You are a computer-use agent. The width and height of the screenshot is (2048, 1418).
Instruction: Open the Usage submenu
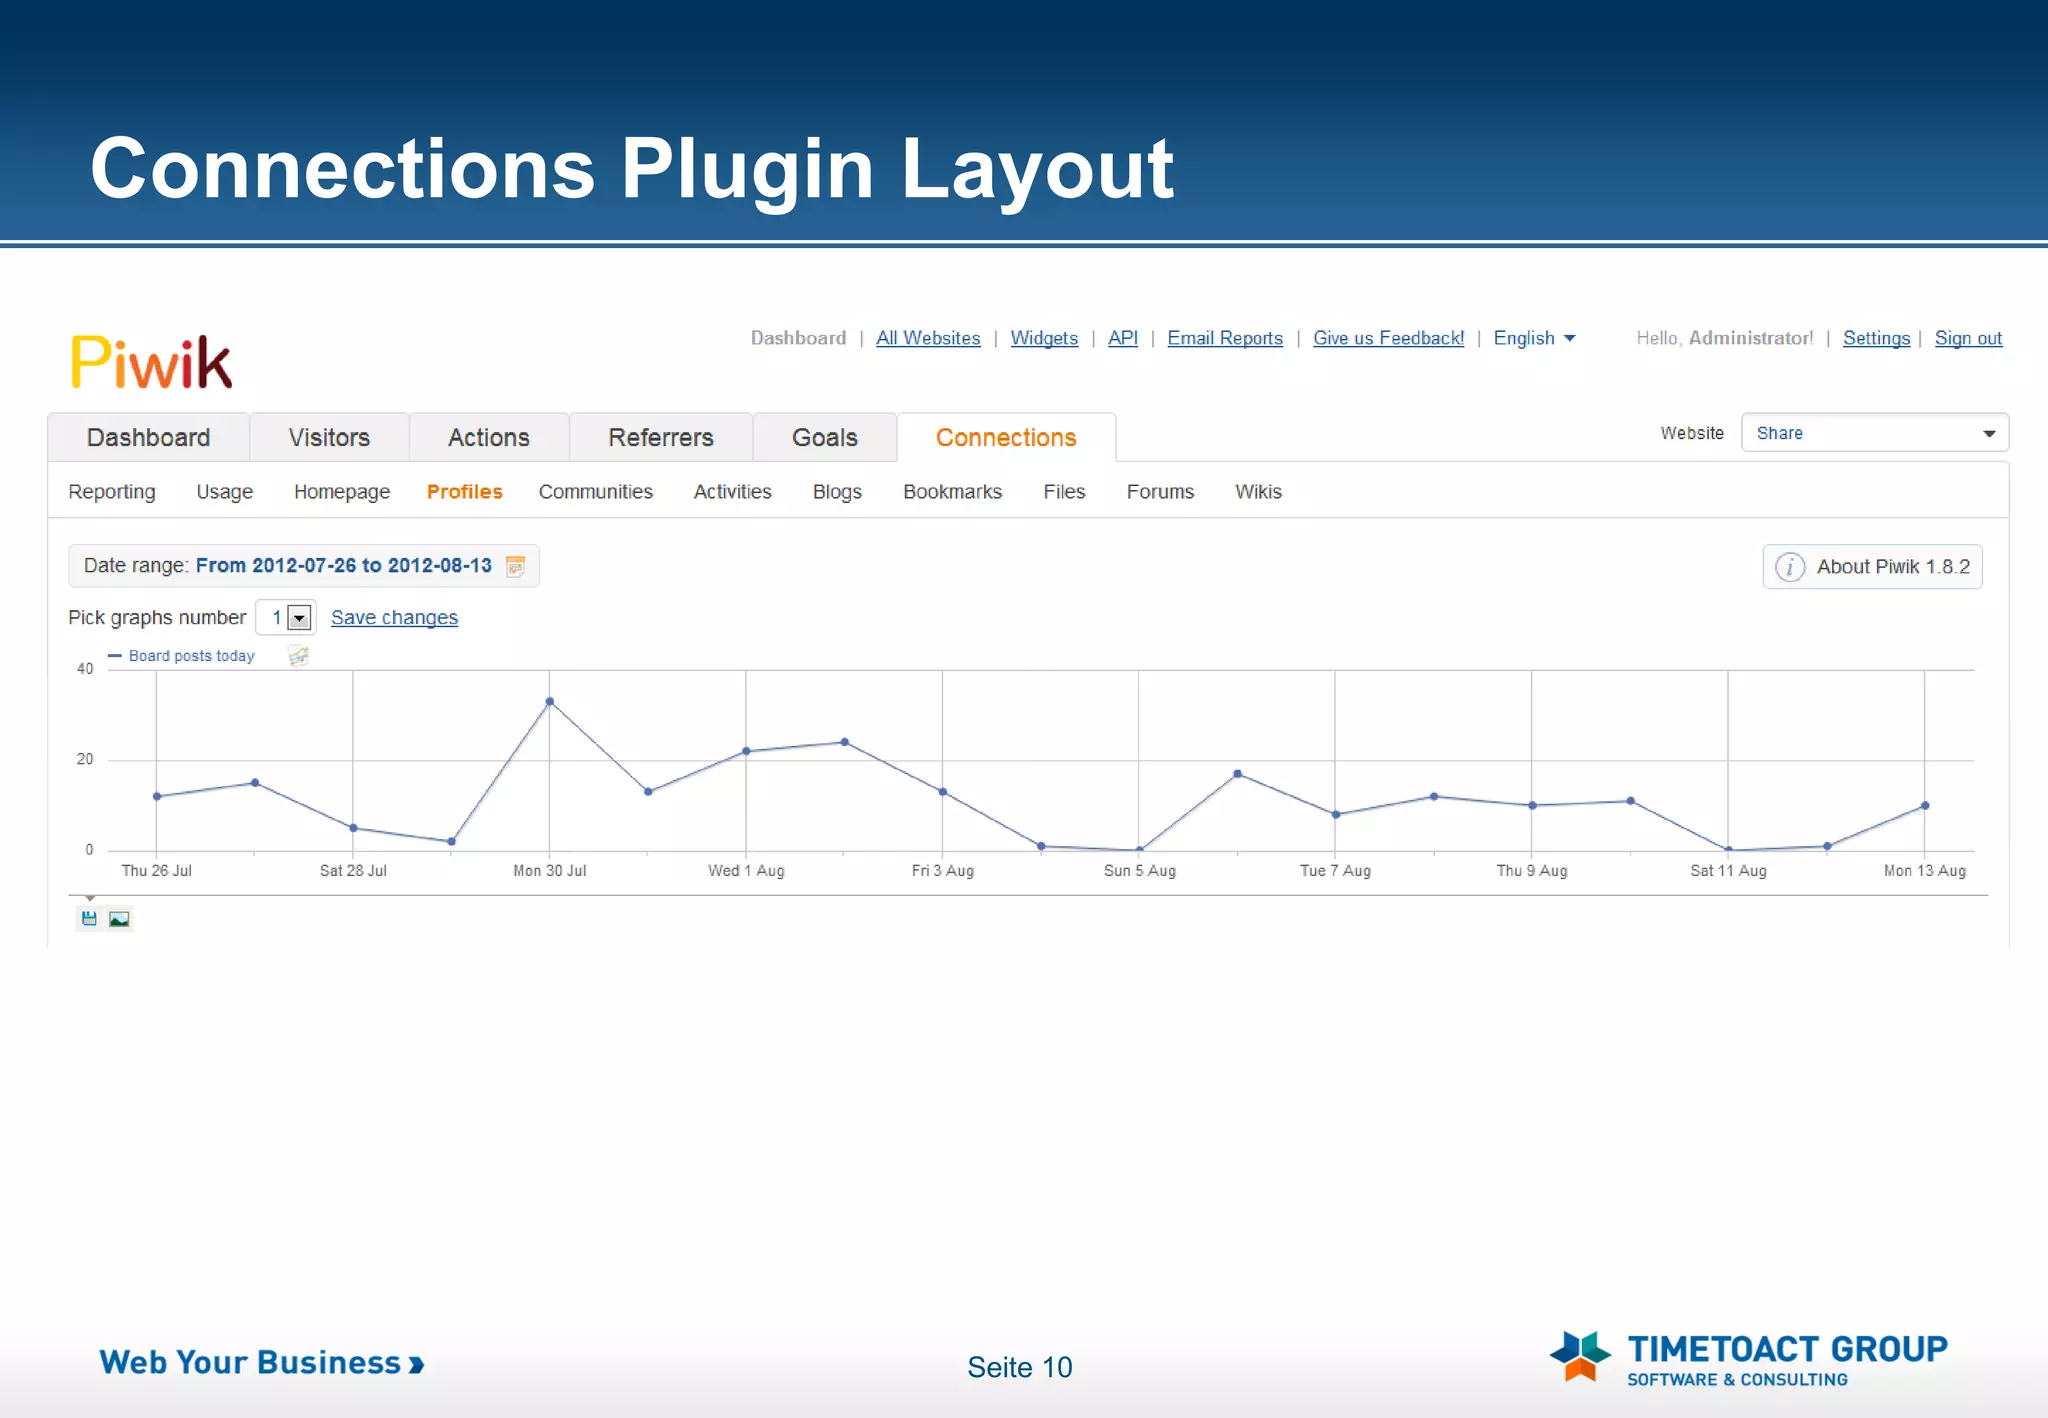pyautogui.click(x=224, y=492)
